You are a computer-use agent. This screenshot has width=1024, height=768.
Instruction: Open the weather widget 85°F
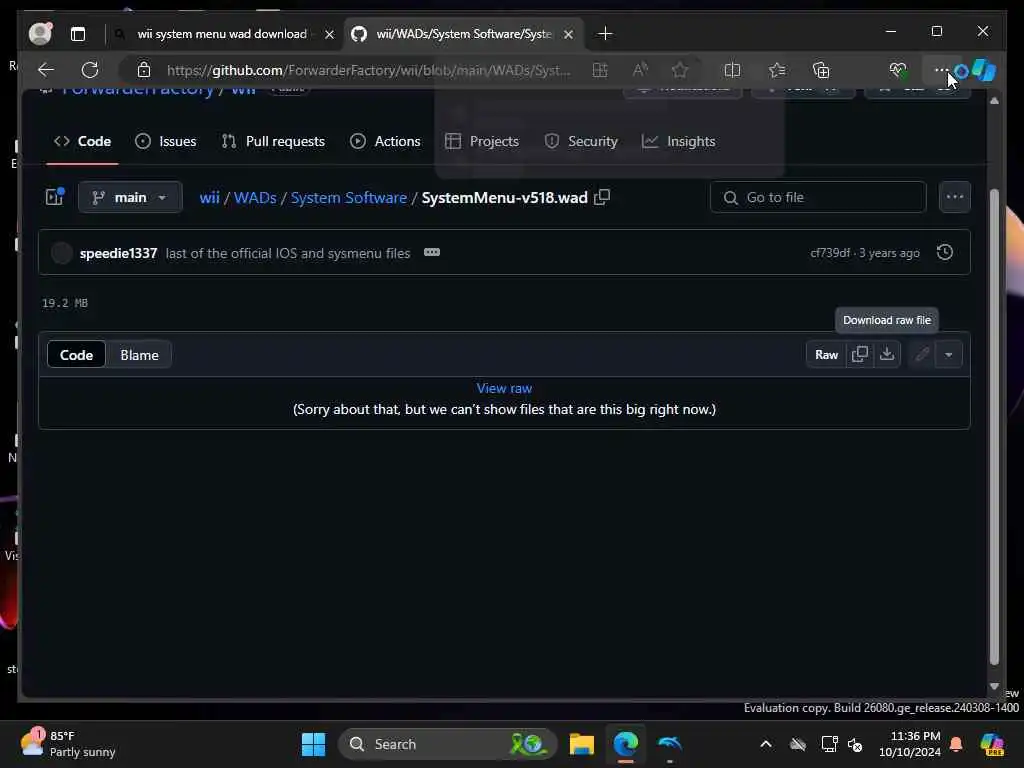coord(68,744)
